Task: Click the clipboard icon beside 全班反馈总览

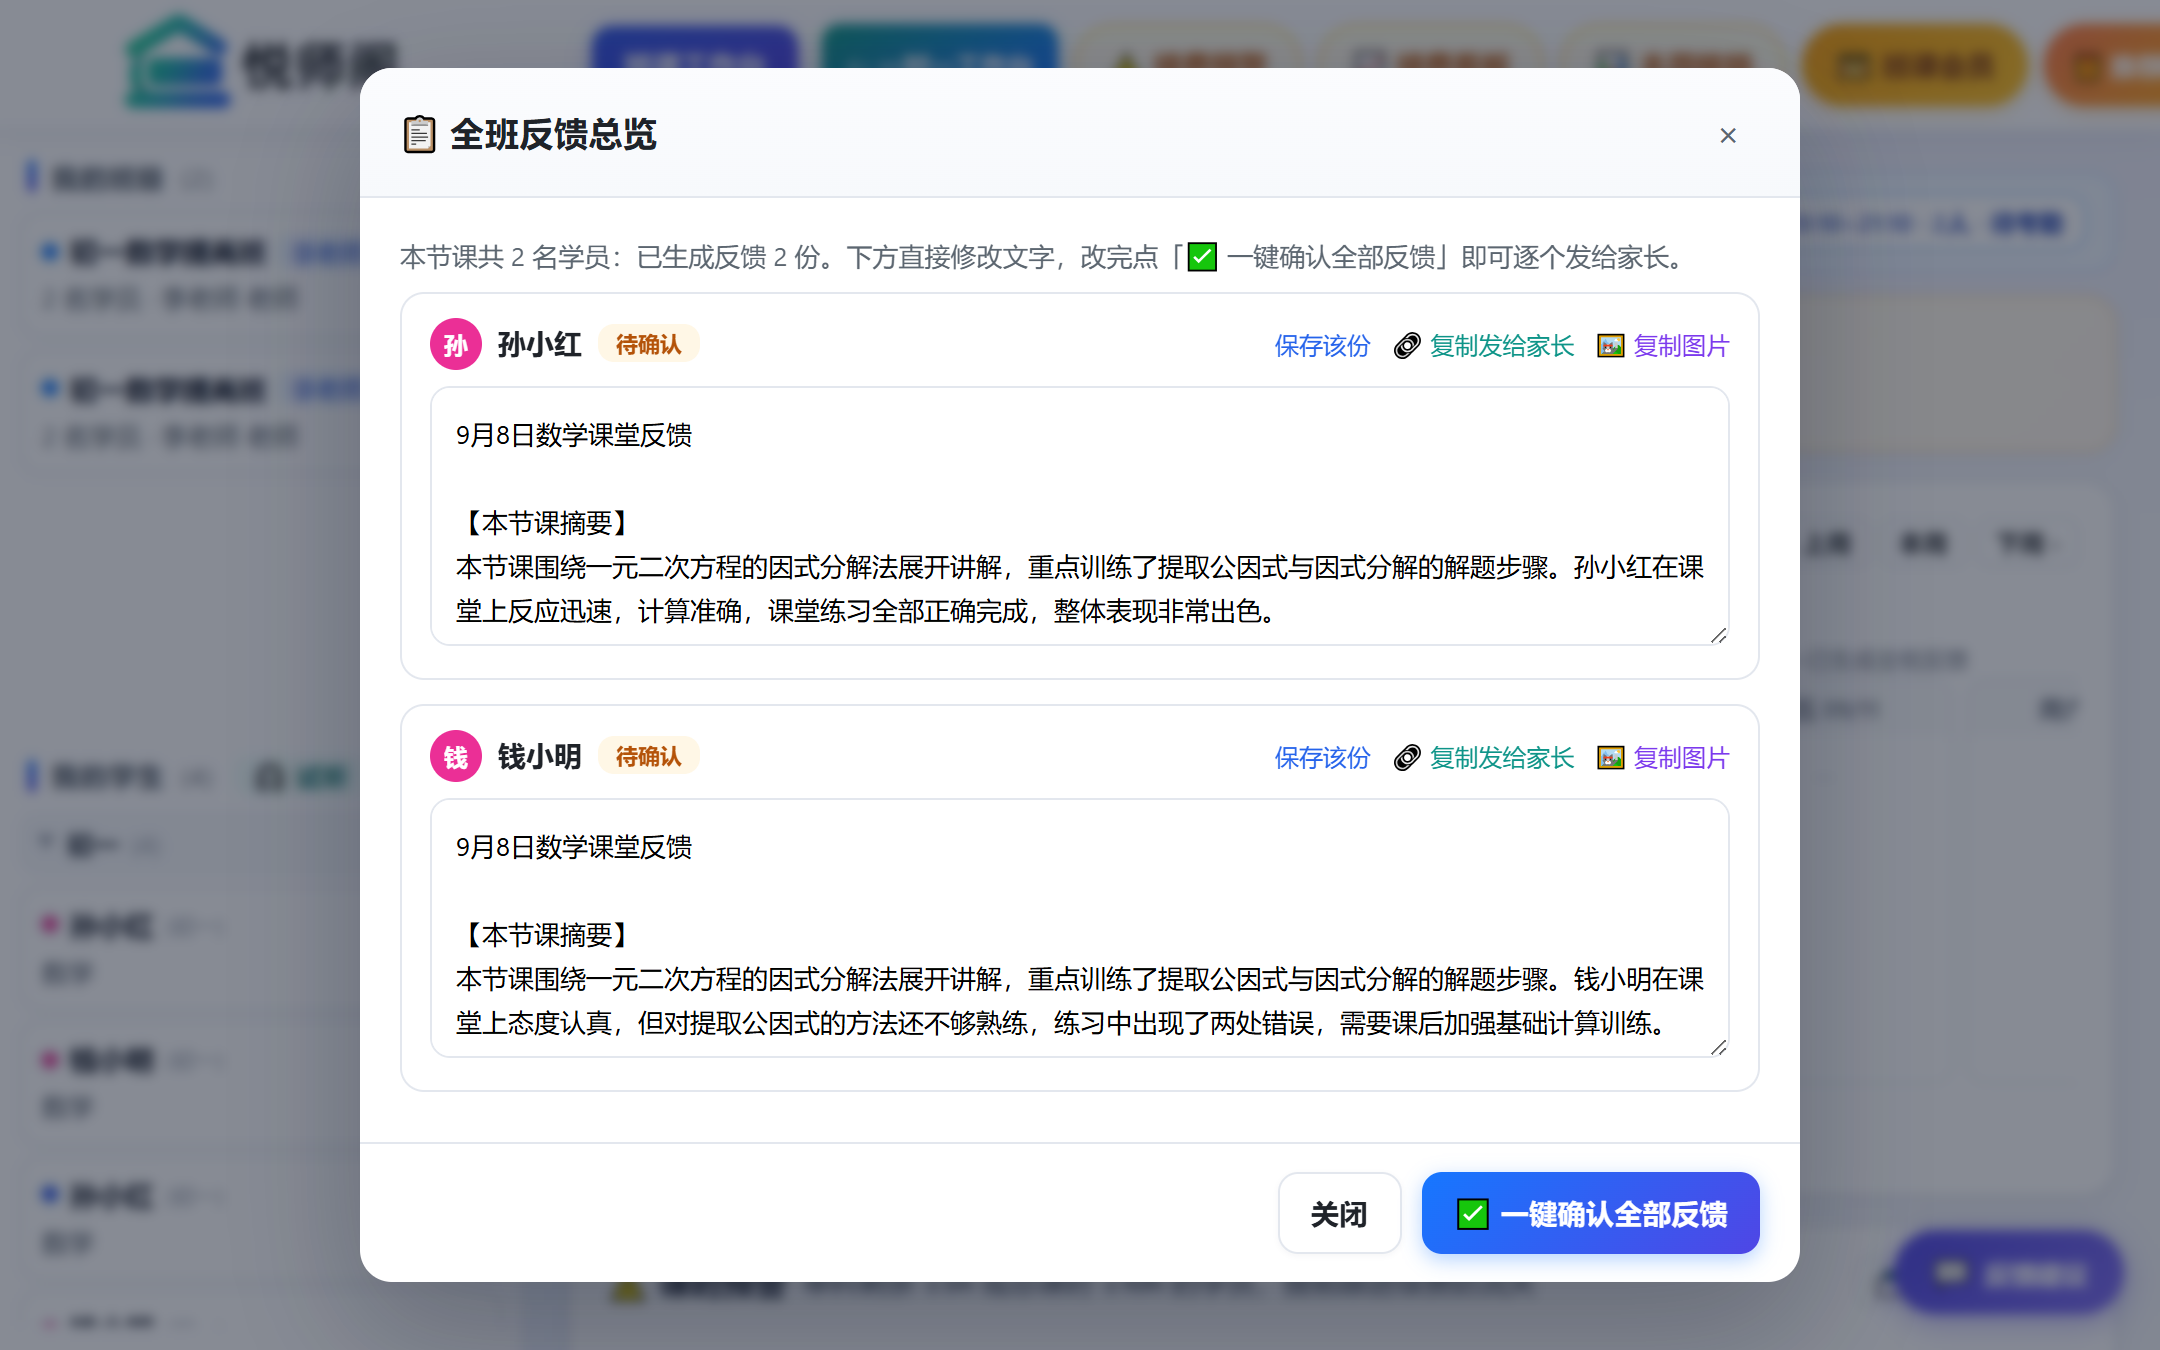Action: coord(419,134)
